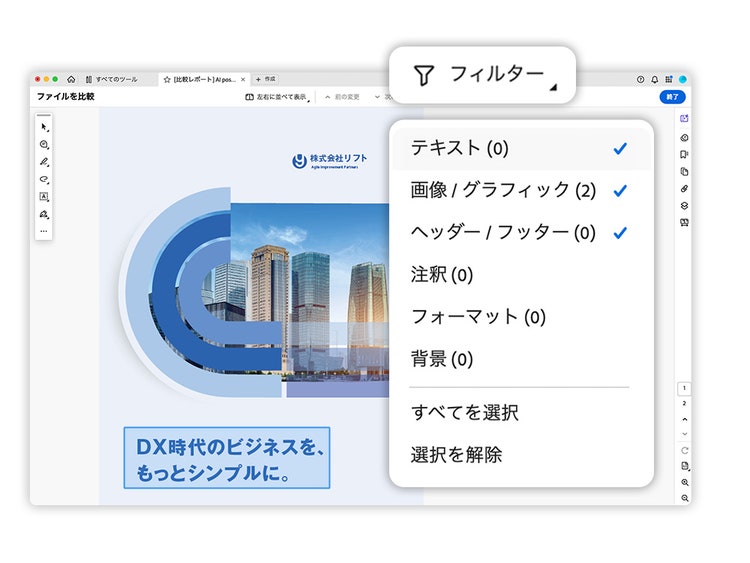Select the highlighter pen tool
Screen dimensions: 750x563
[44, 162]
